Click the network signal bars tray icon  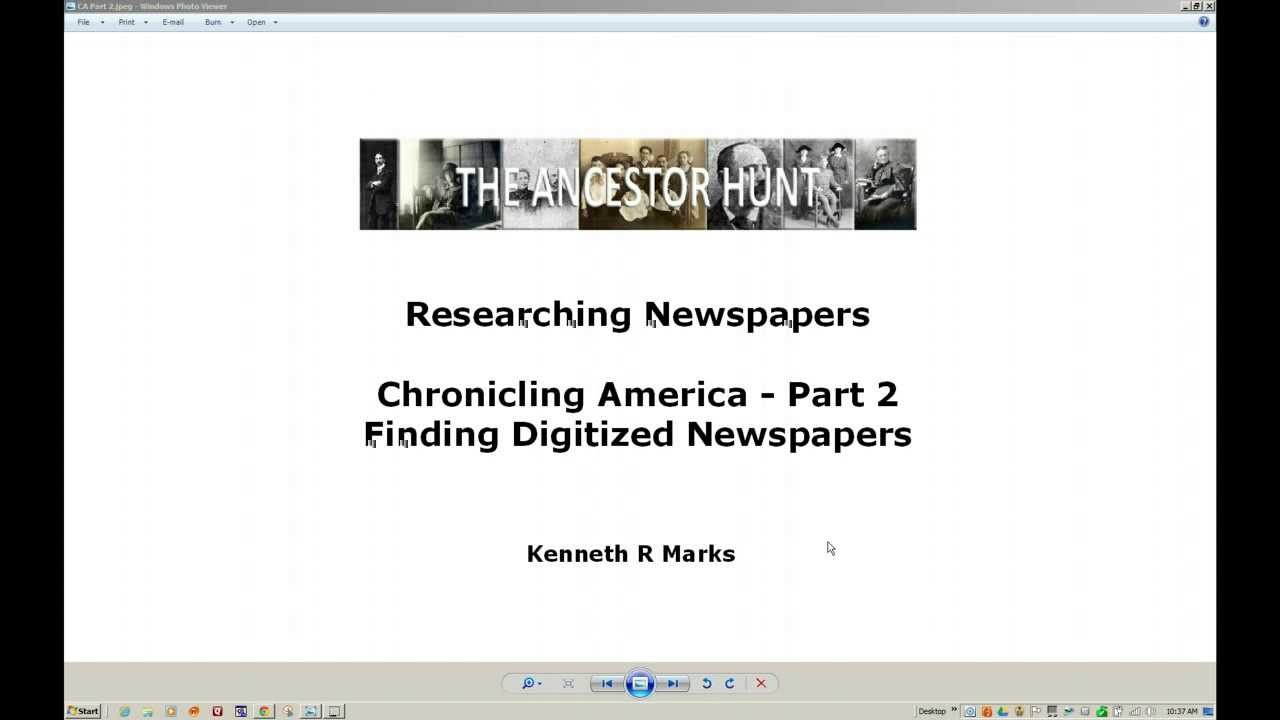click(x=1135, y=711)
